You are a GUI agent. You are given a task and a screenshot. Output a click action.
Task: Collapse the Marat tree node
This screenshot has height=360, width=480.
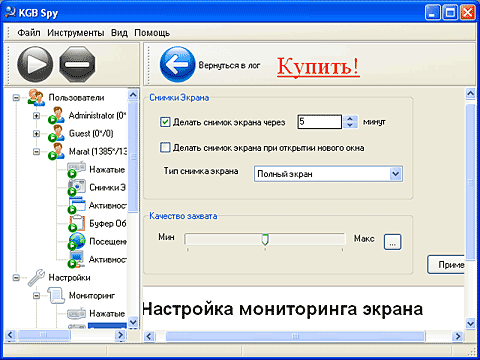pos(36,152)
